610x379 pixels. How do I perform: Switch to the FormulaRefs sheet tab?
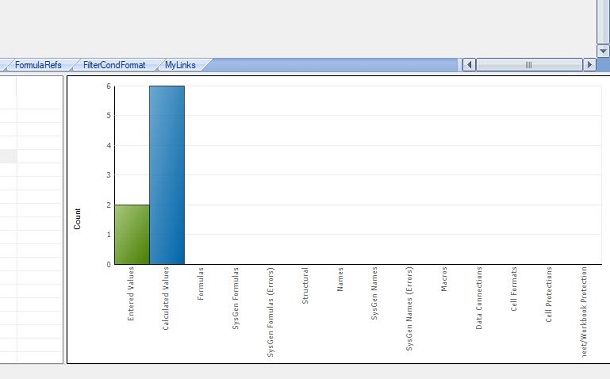(x=38, y=65)
